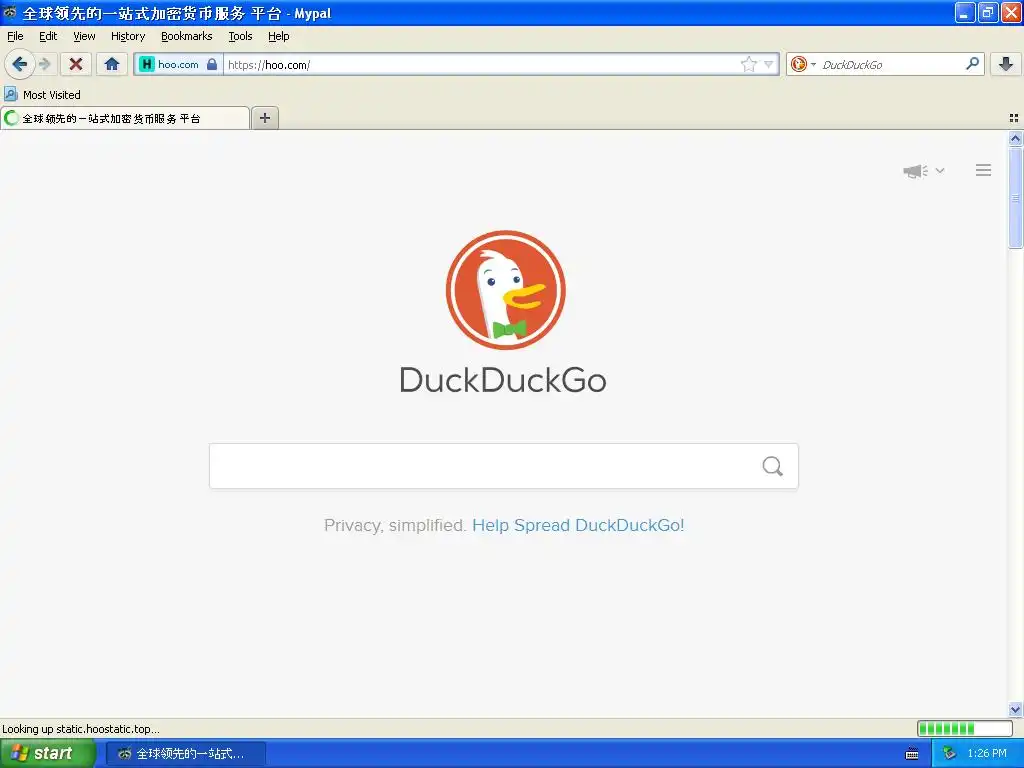The height and width of the screenshot is (768, 1024).
Task: Open the Downloads arrow button
Action: point(1006,63)
